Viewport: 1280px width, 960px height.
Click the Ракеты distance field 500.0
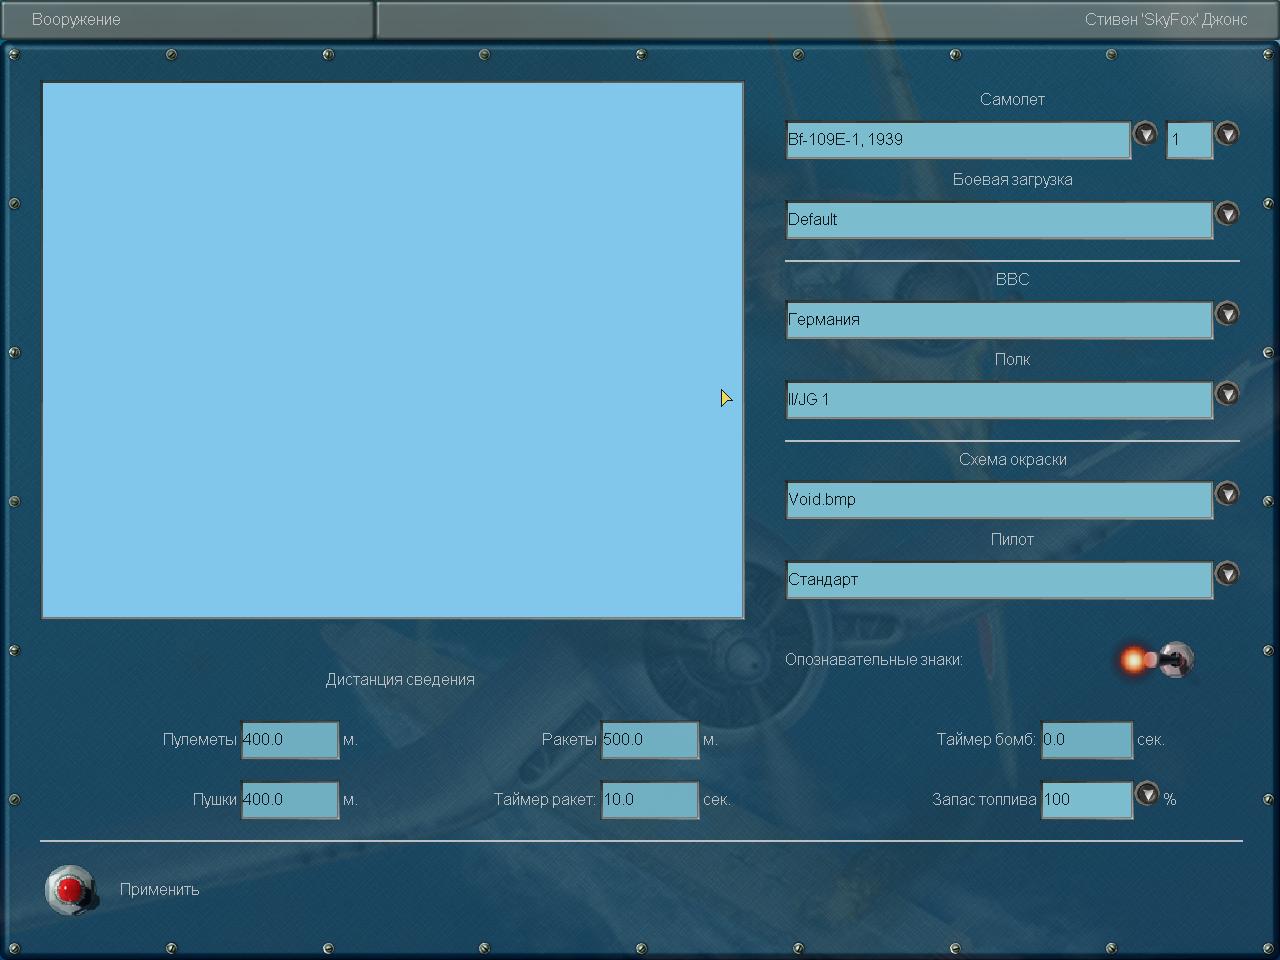pyautogui.click(x=650, y=740)
